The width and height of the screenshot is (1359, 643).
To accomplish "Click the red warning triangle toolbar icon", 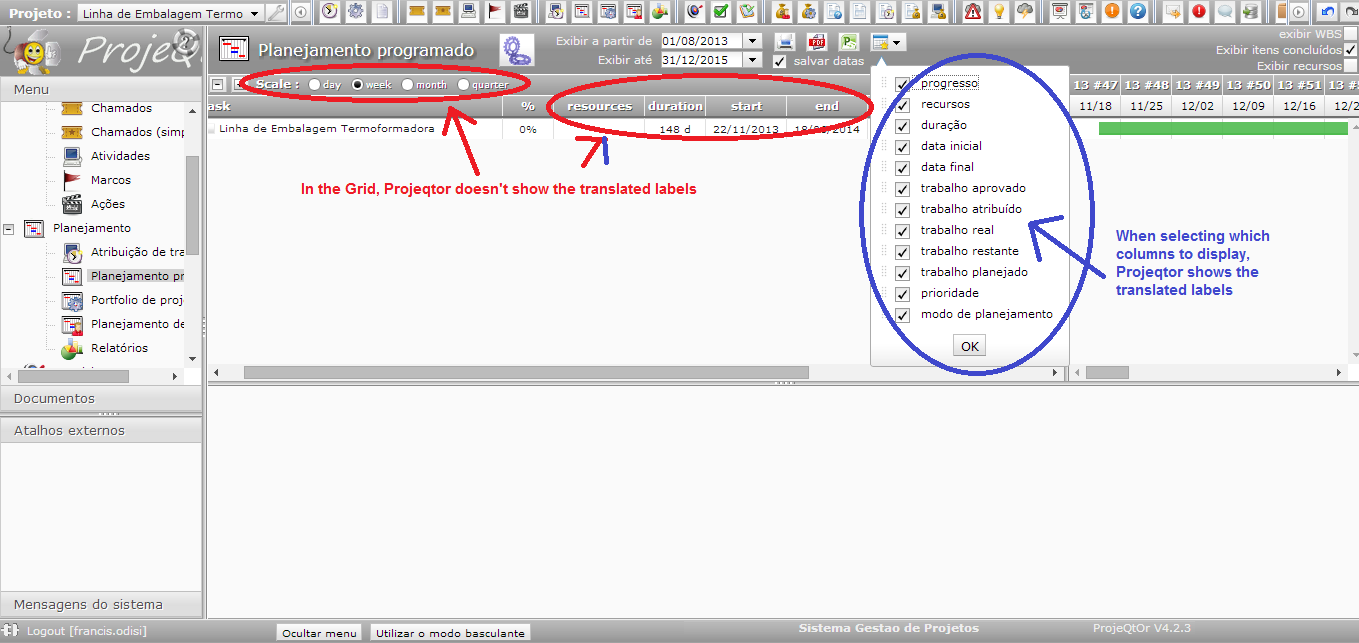I will pyautogui.click(x=973, y=12).
